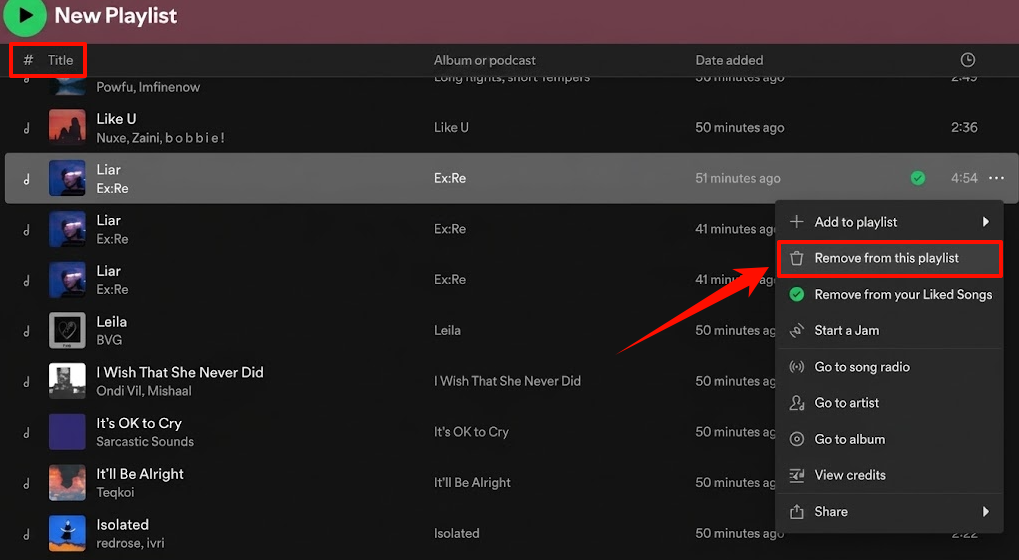
Task: Select Go to artist
Action: point(889,403)
